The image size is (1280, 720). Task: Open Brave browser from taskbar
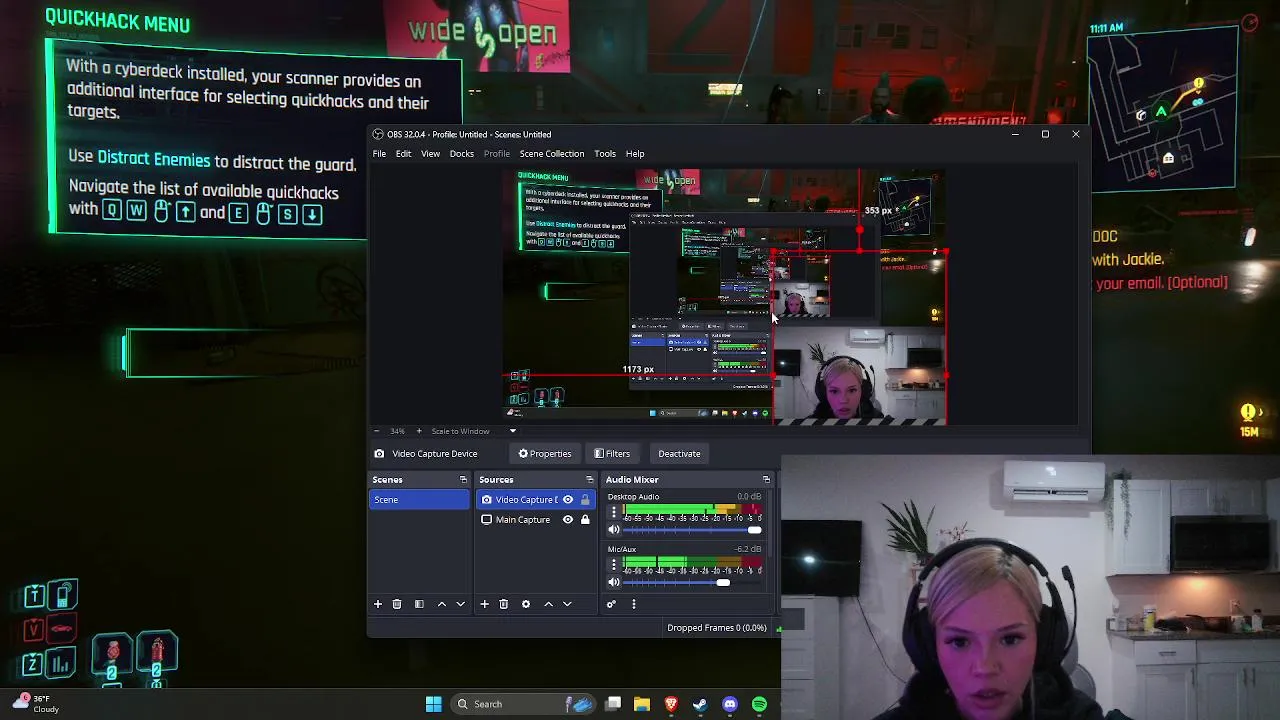click(671, 704)
